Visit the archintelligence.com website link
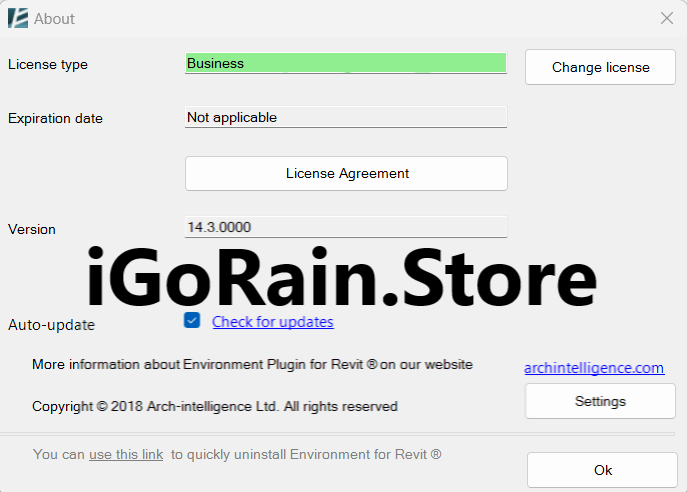The image size is (687, 492). click(x=593, y=368)
